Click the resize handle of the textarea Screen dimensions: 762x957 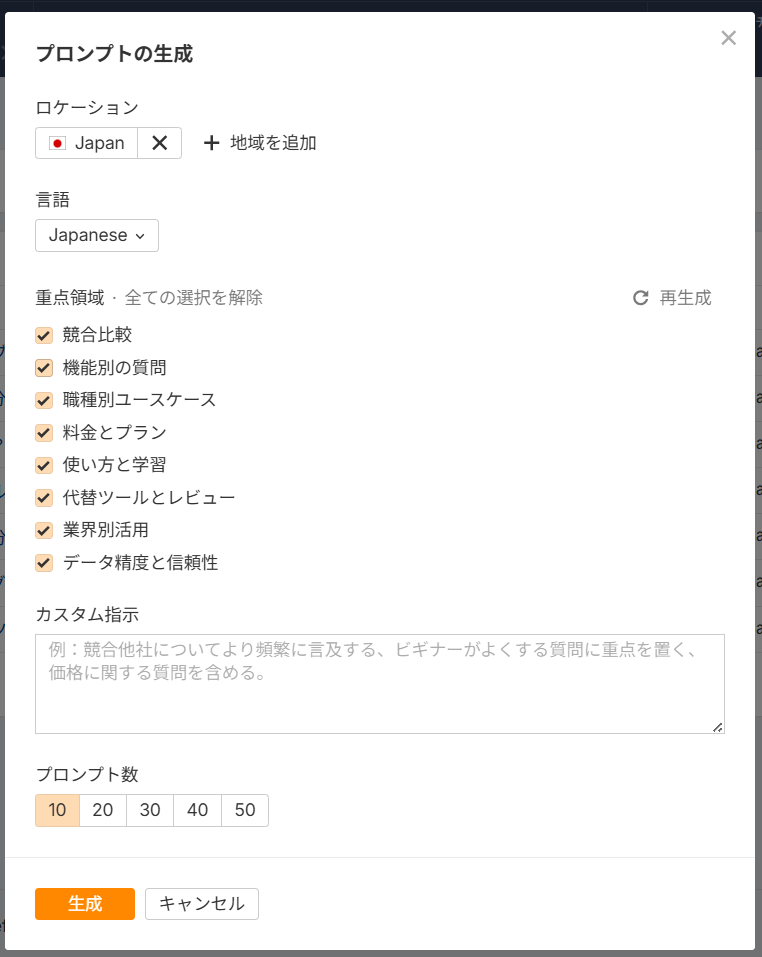pyautogui.click(x=718, y=728)
